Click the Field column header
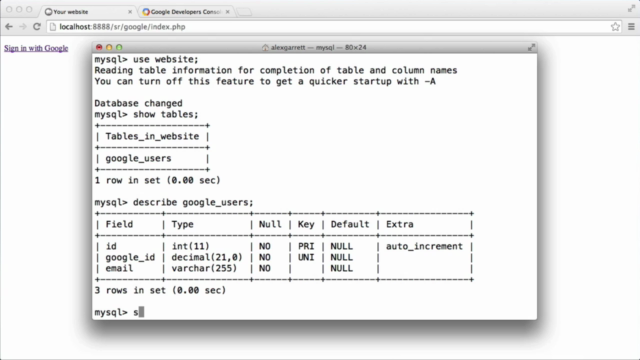Screen dimensions: 640x360 [x=119, y=224]
